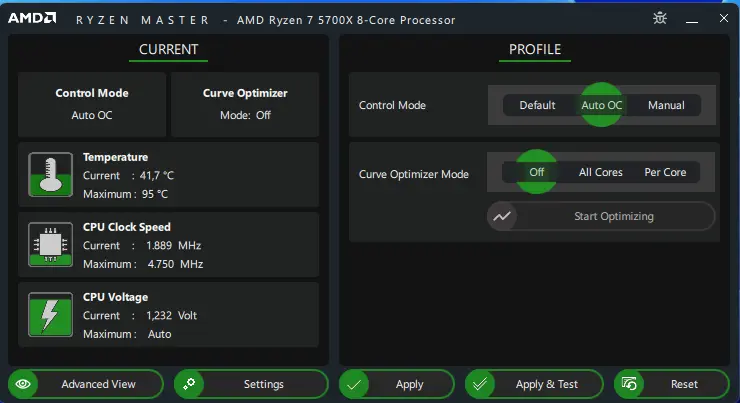
Task: Click the eye icon on Advanced View
Action: point(23,384)
